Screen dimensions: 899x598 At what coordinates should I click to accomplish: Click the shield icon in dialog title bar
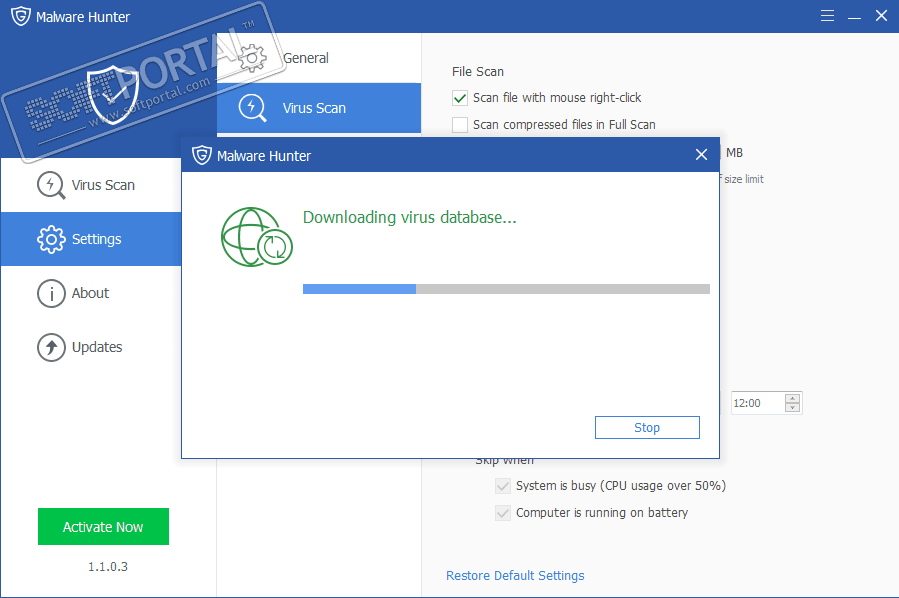(x=201, y=155)
